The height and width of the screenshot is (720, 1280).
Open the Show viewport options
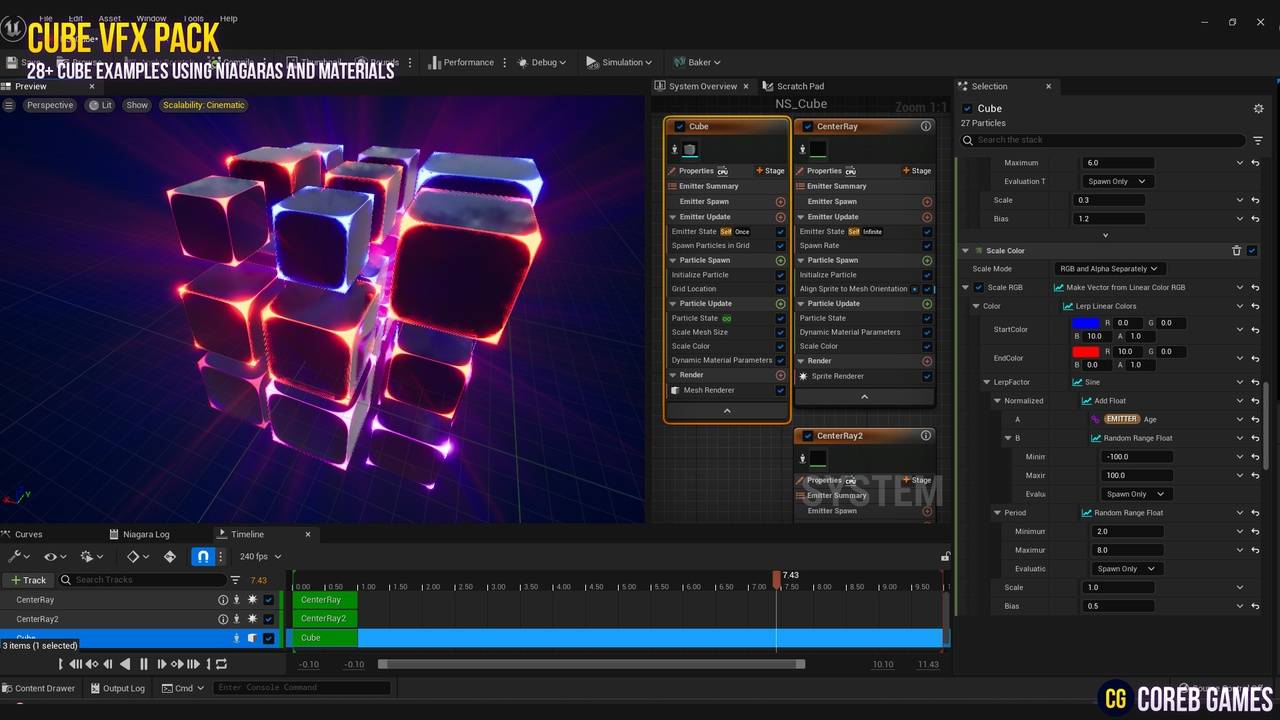pos(137,105)
